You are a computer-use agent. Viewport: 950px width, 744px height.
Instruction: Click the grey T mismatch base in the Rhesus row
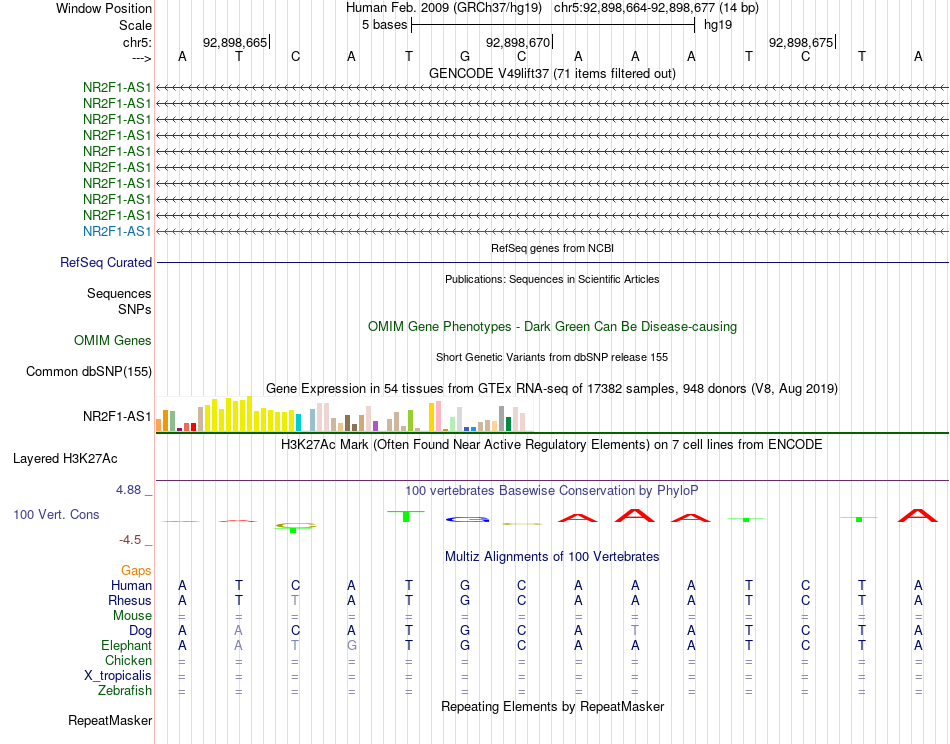[295, 600]
